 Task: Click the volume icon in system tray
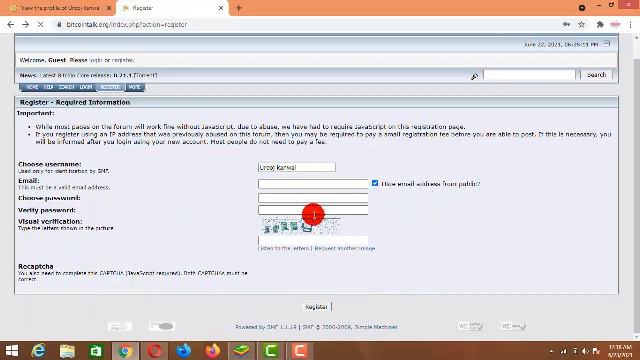pos(585,351)
